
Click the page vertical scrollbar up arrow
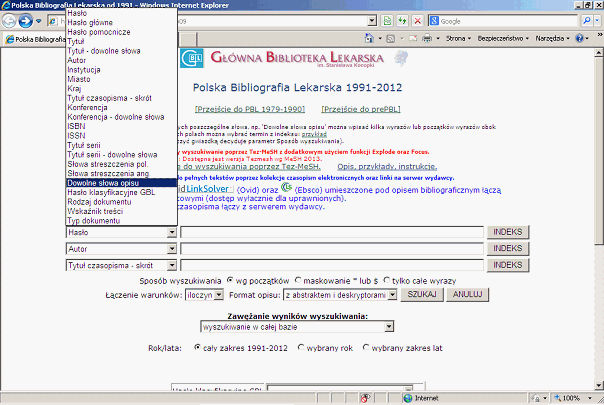(x=598, y=53)
